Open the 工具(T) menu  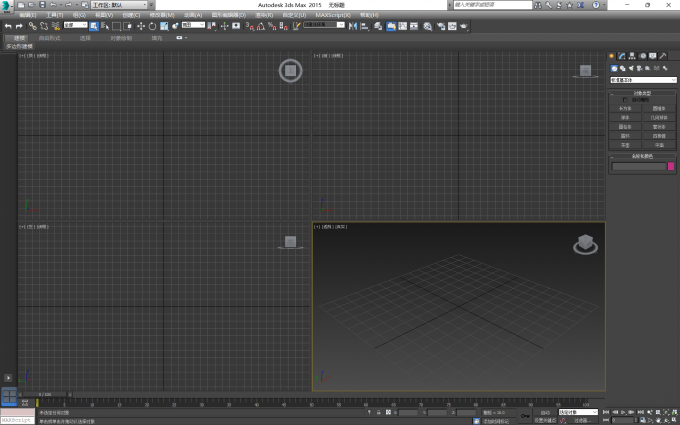54,15
